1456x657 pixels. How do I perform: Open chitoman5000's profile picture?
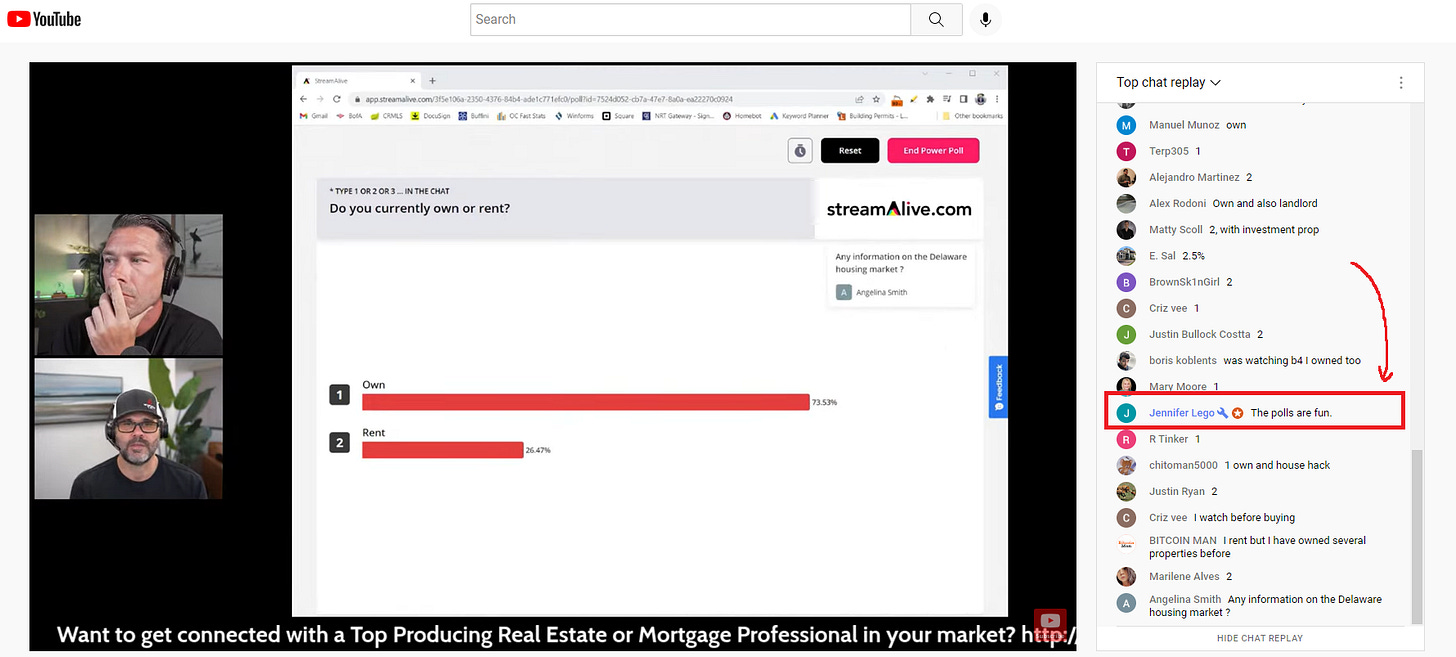[1127, 465]
